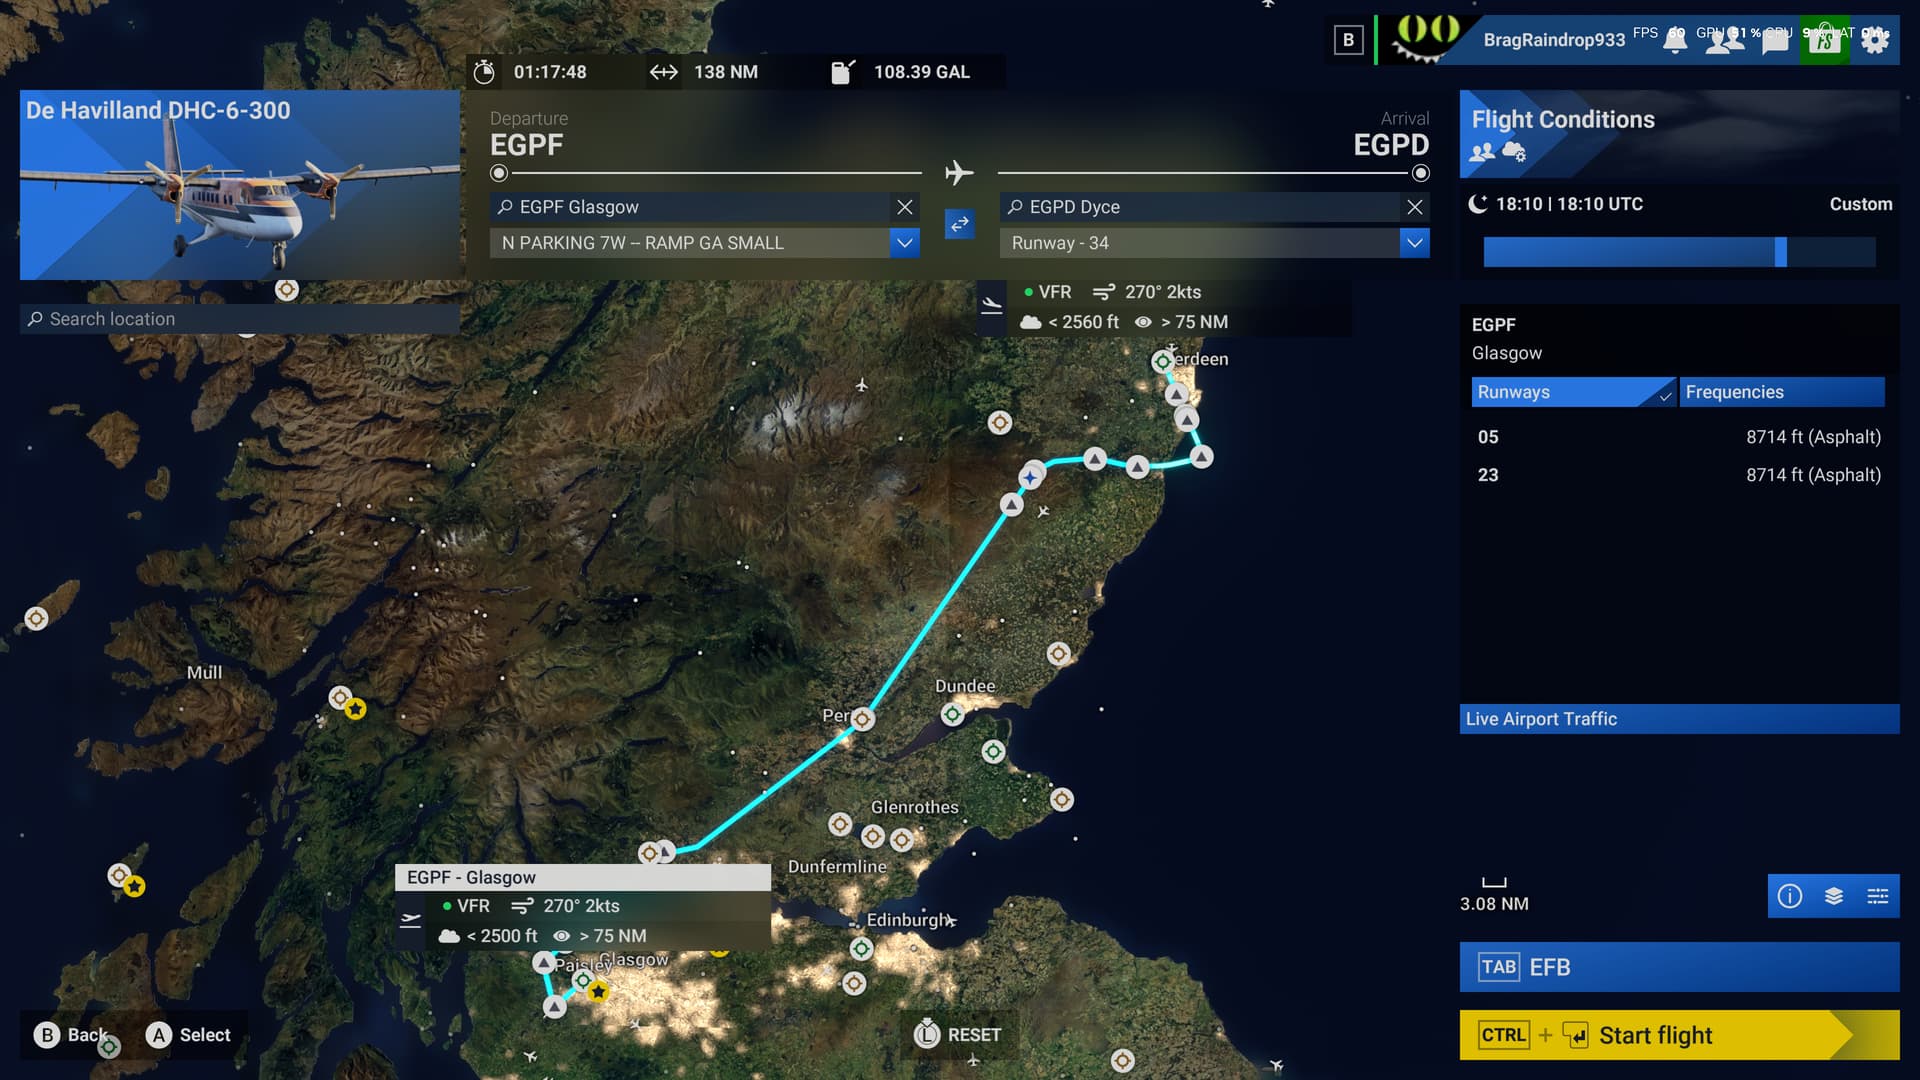Viewport: 1920px width, 1080px height.
Task: Open map filter sliders icon
Action: point(1878,896)
